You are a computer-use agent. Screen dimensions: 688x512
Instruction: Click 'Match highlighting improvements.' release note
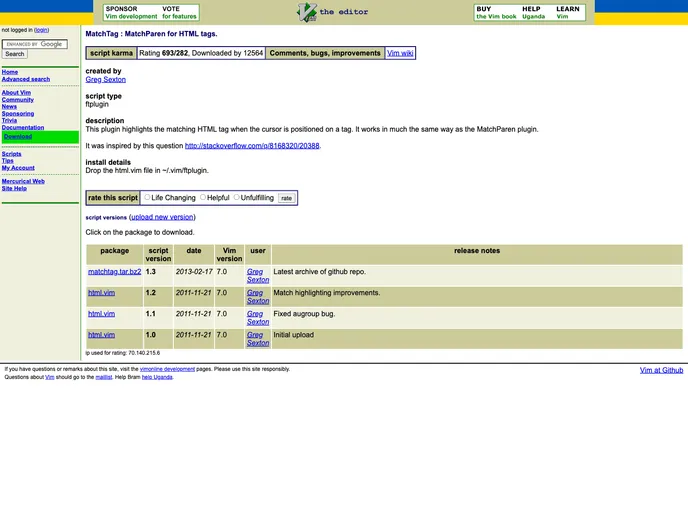pyautogui.click(x=327, y=293)
